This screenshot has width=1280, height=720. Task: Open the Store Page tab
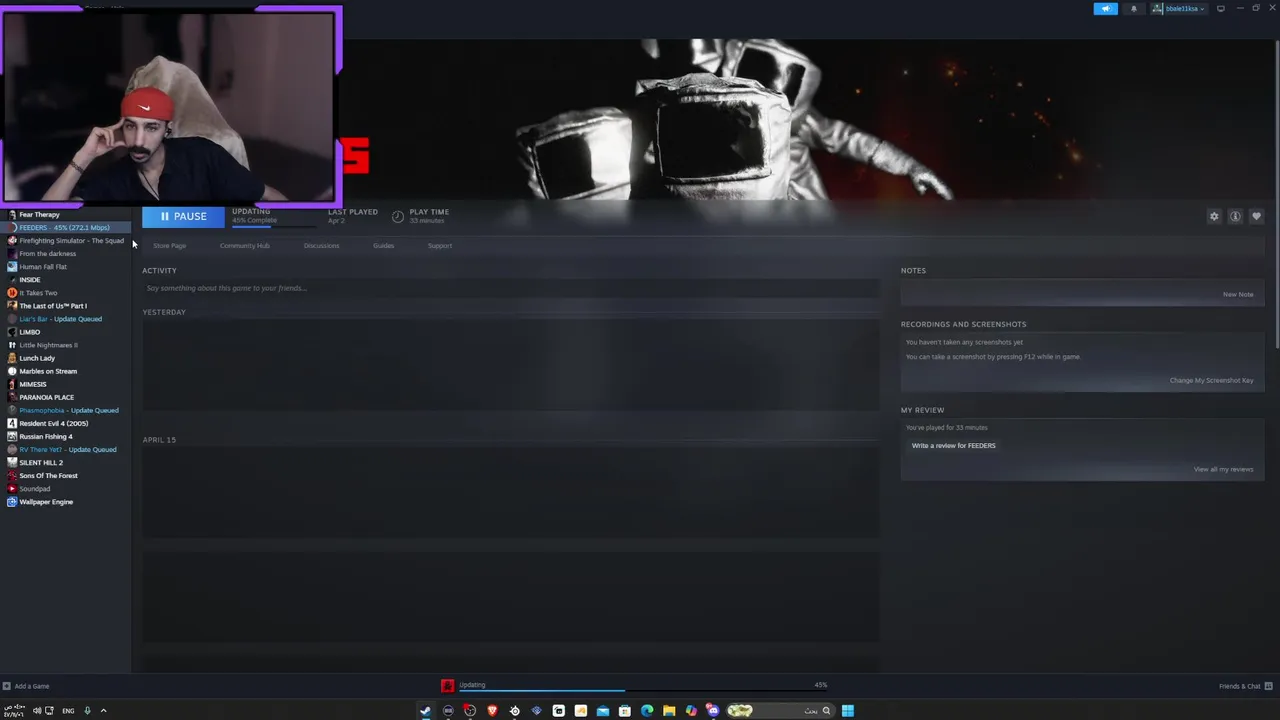(x=169, y=245)
